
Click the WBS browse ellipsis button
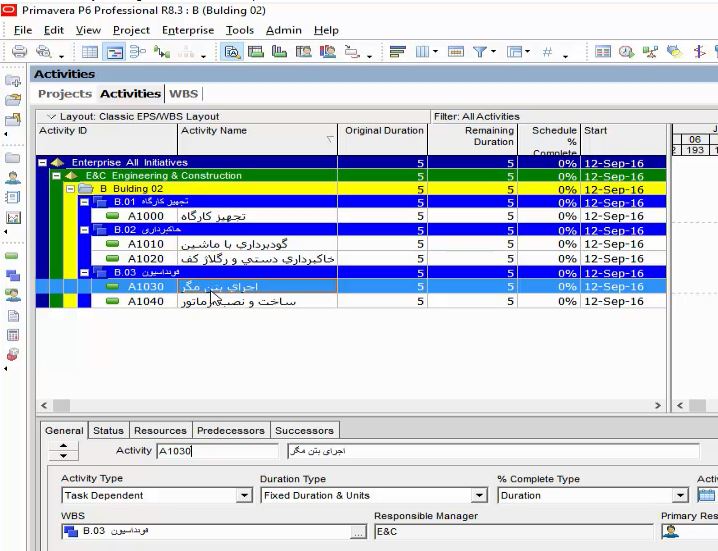pos(359,532)
